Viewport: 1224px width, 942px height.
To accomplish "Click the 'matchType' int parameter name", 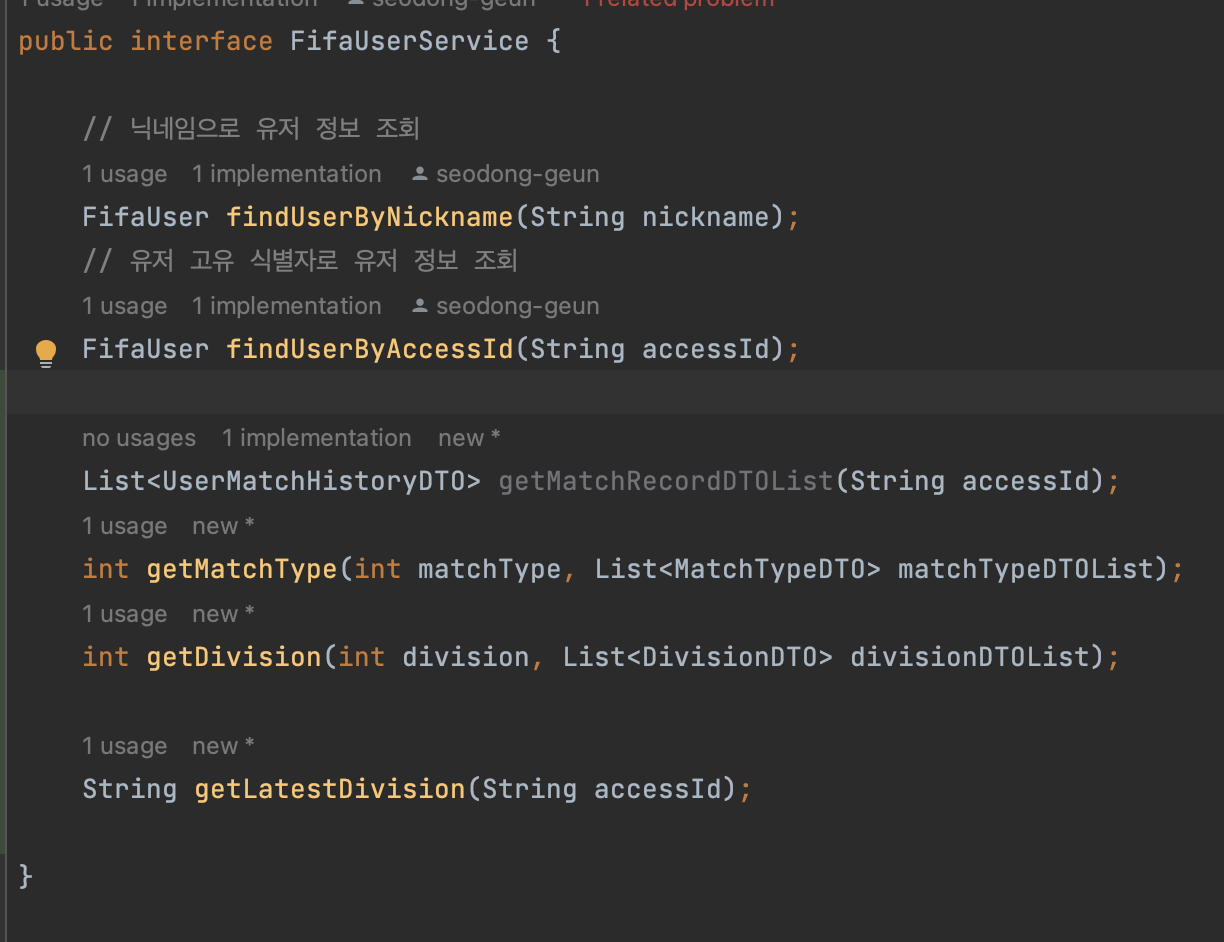I will tap(490, 569).
